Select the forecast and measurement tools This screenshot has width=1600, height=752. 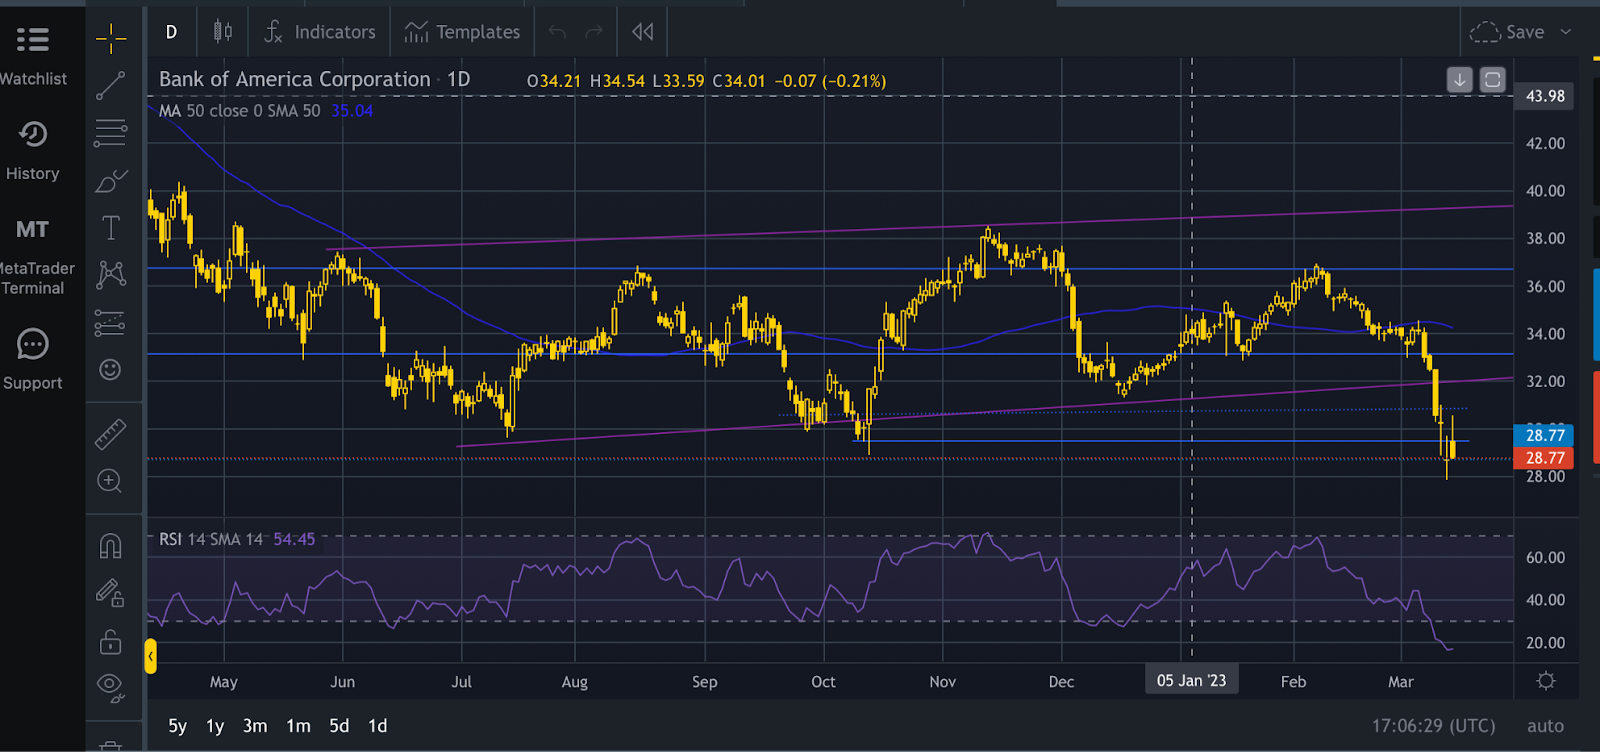click(x=111, y=322)
